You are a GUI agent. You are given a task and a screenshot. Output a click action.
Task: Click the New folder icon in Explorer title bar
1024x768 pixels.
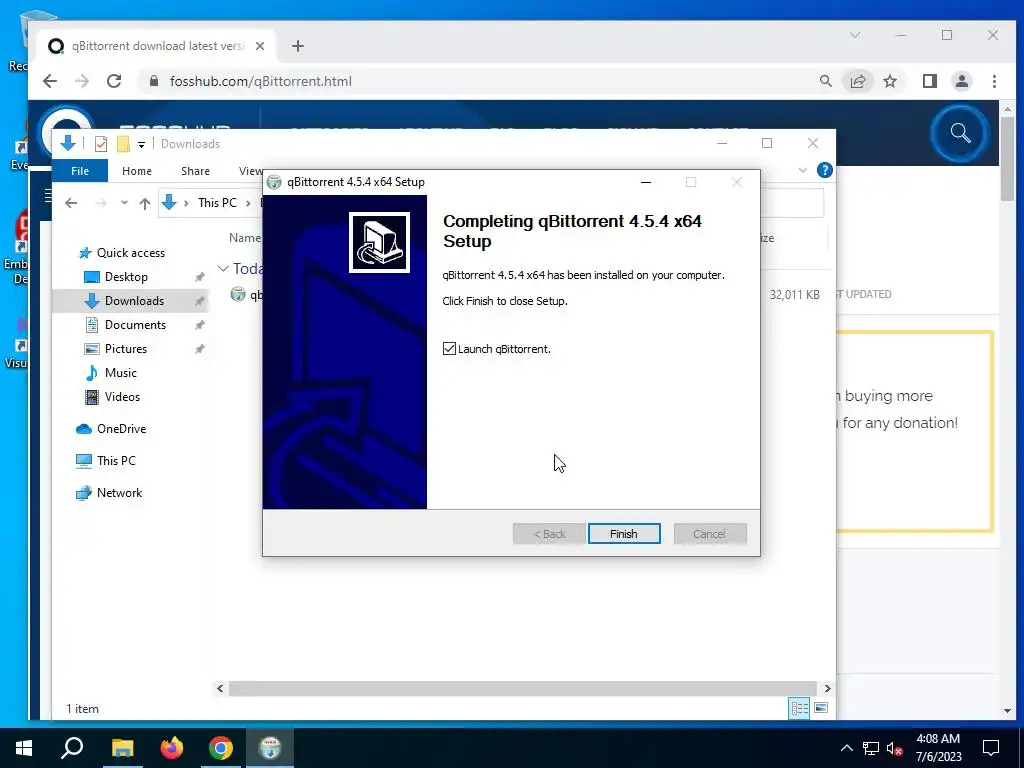pyautogui.click(x=123, y=144)
